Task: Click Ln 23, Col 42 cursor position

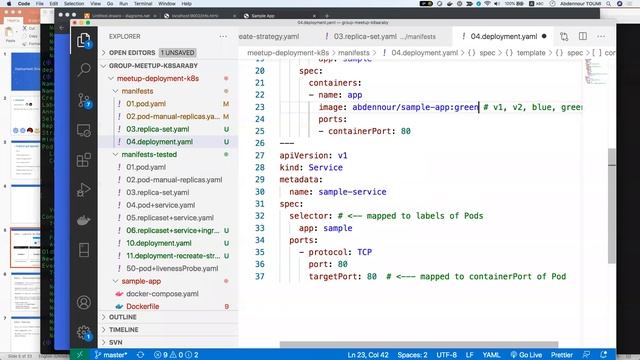Action: tap(368, 355)
